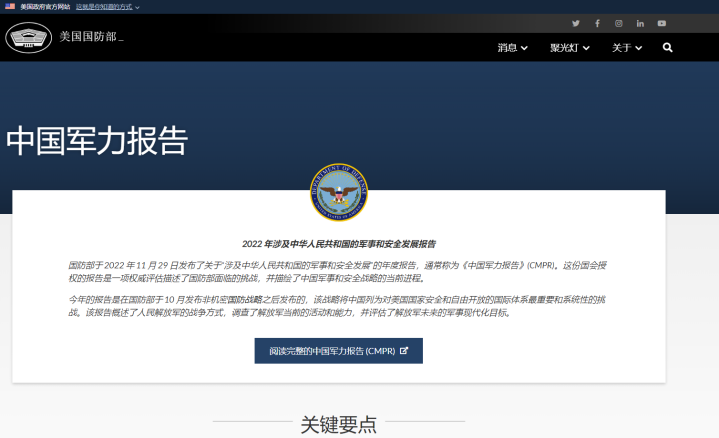719x438 pixels.
Task: Click paragraph starting 今年的报告是在国防部
Action: [x=337, y=306]
